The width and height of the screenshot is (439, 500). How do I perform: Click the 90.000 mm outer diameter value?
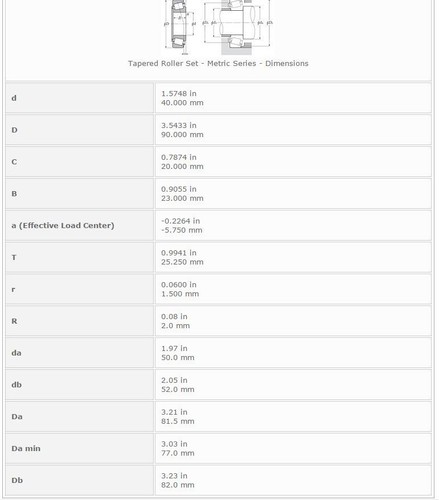click(182, 135)
